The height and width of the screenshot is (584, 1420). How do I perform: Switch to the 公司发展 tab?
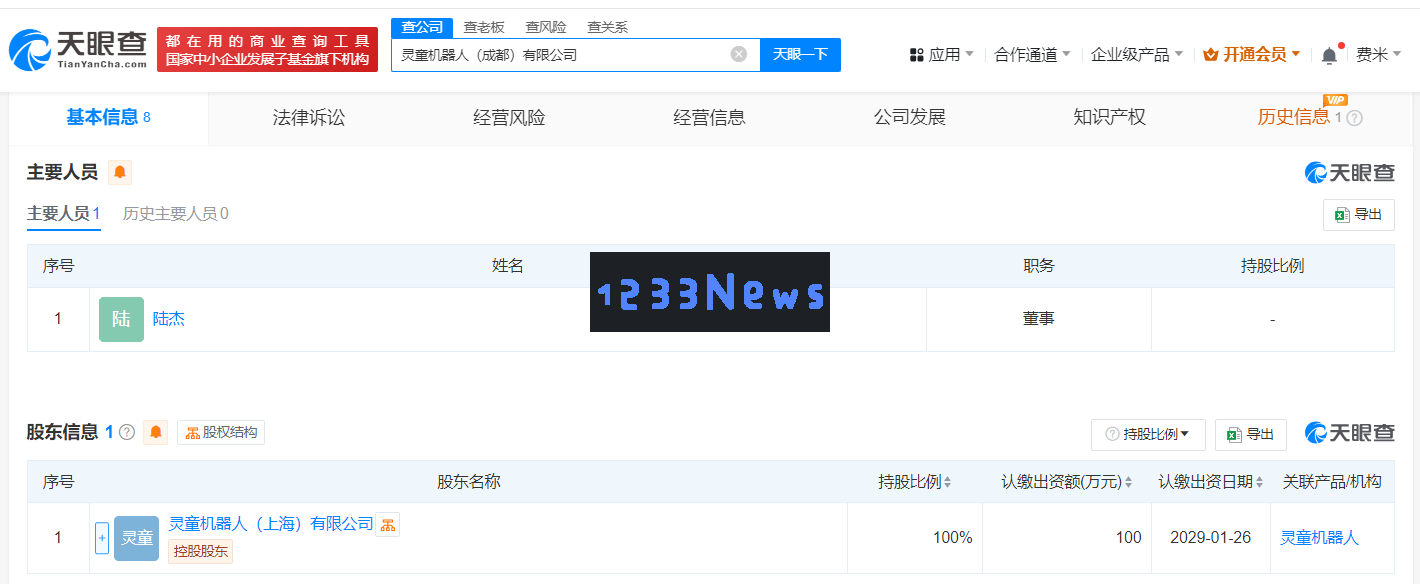pos(909,118)
